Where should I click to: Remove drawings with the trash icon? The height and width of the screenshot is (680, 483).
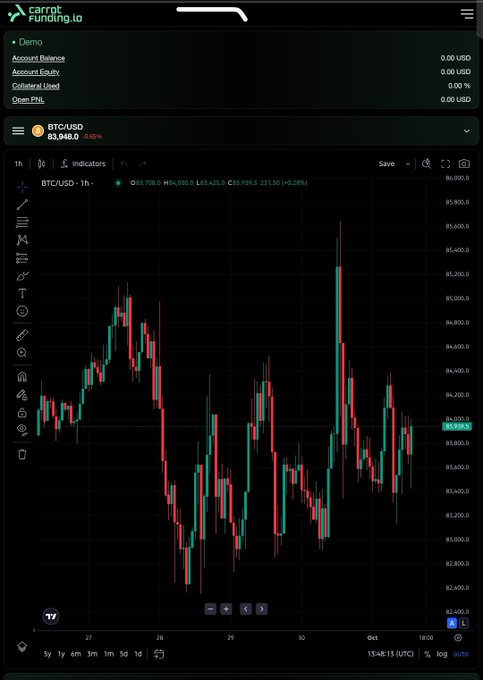coord(22,454)
